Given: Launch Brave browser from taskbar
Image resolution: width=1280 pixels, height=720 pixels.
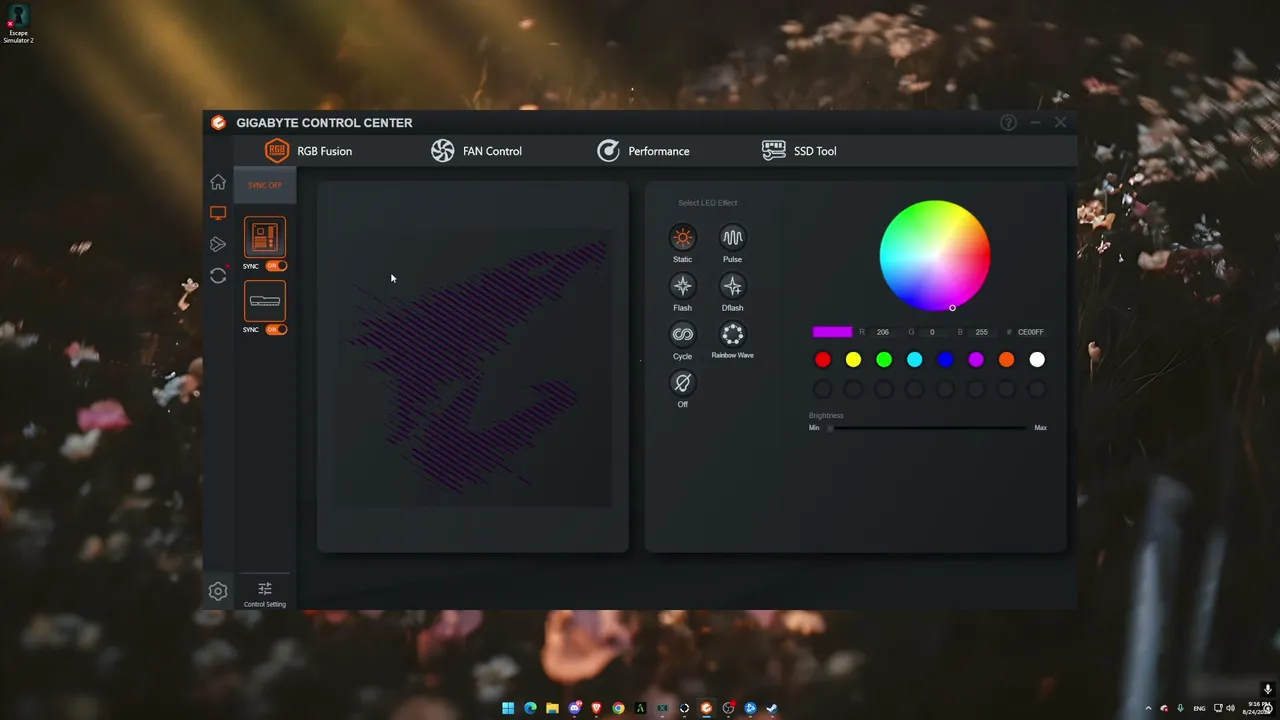Looking at the screenshot, I should 597,708.
